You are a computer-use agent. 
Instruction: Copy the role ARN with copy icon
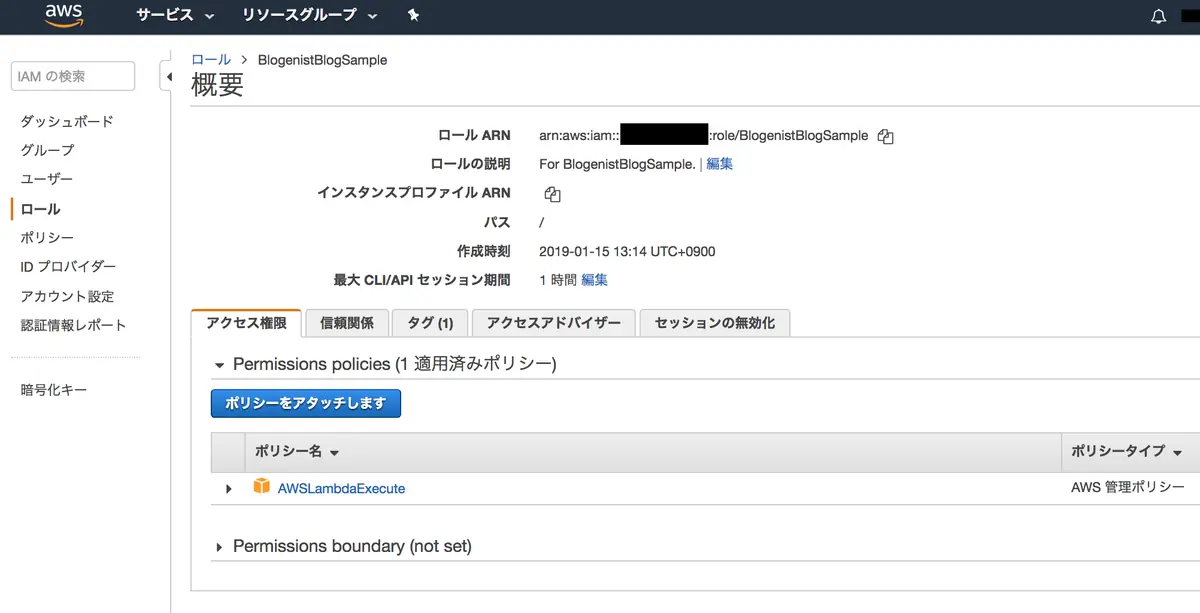pos(885,137)
